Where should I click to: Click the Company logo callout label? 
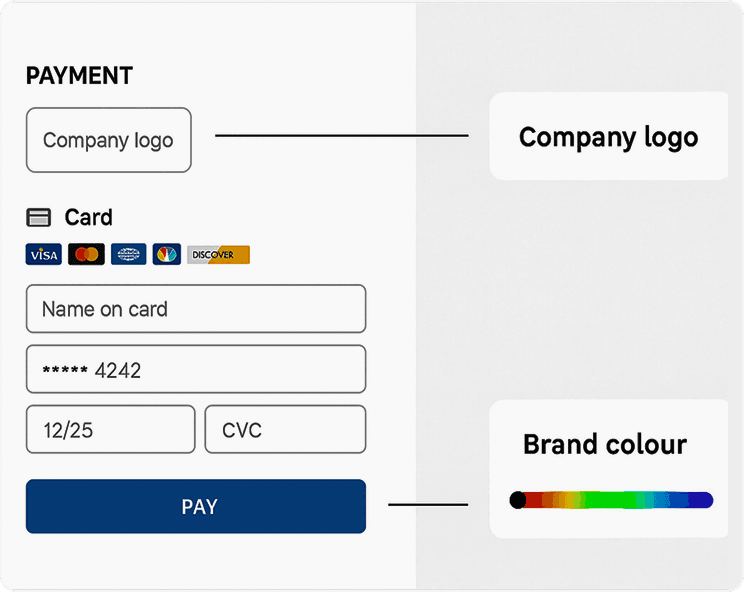[x=608, y=137]
